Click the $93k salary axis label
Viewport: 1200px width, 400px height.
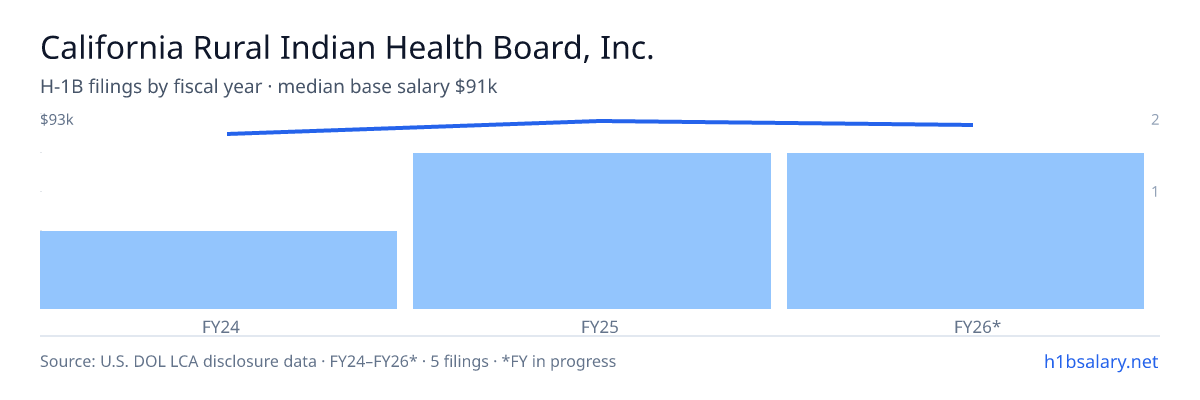57,120
